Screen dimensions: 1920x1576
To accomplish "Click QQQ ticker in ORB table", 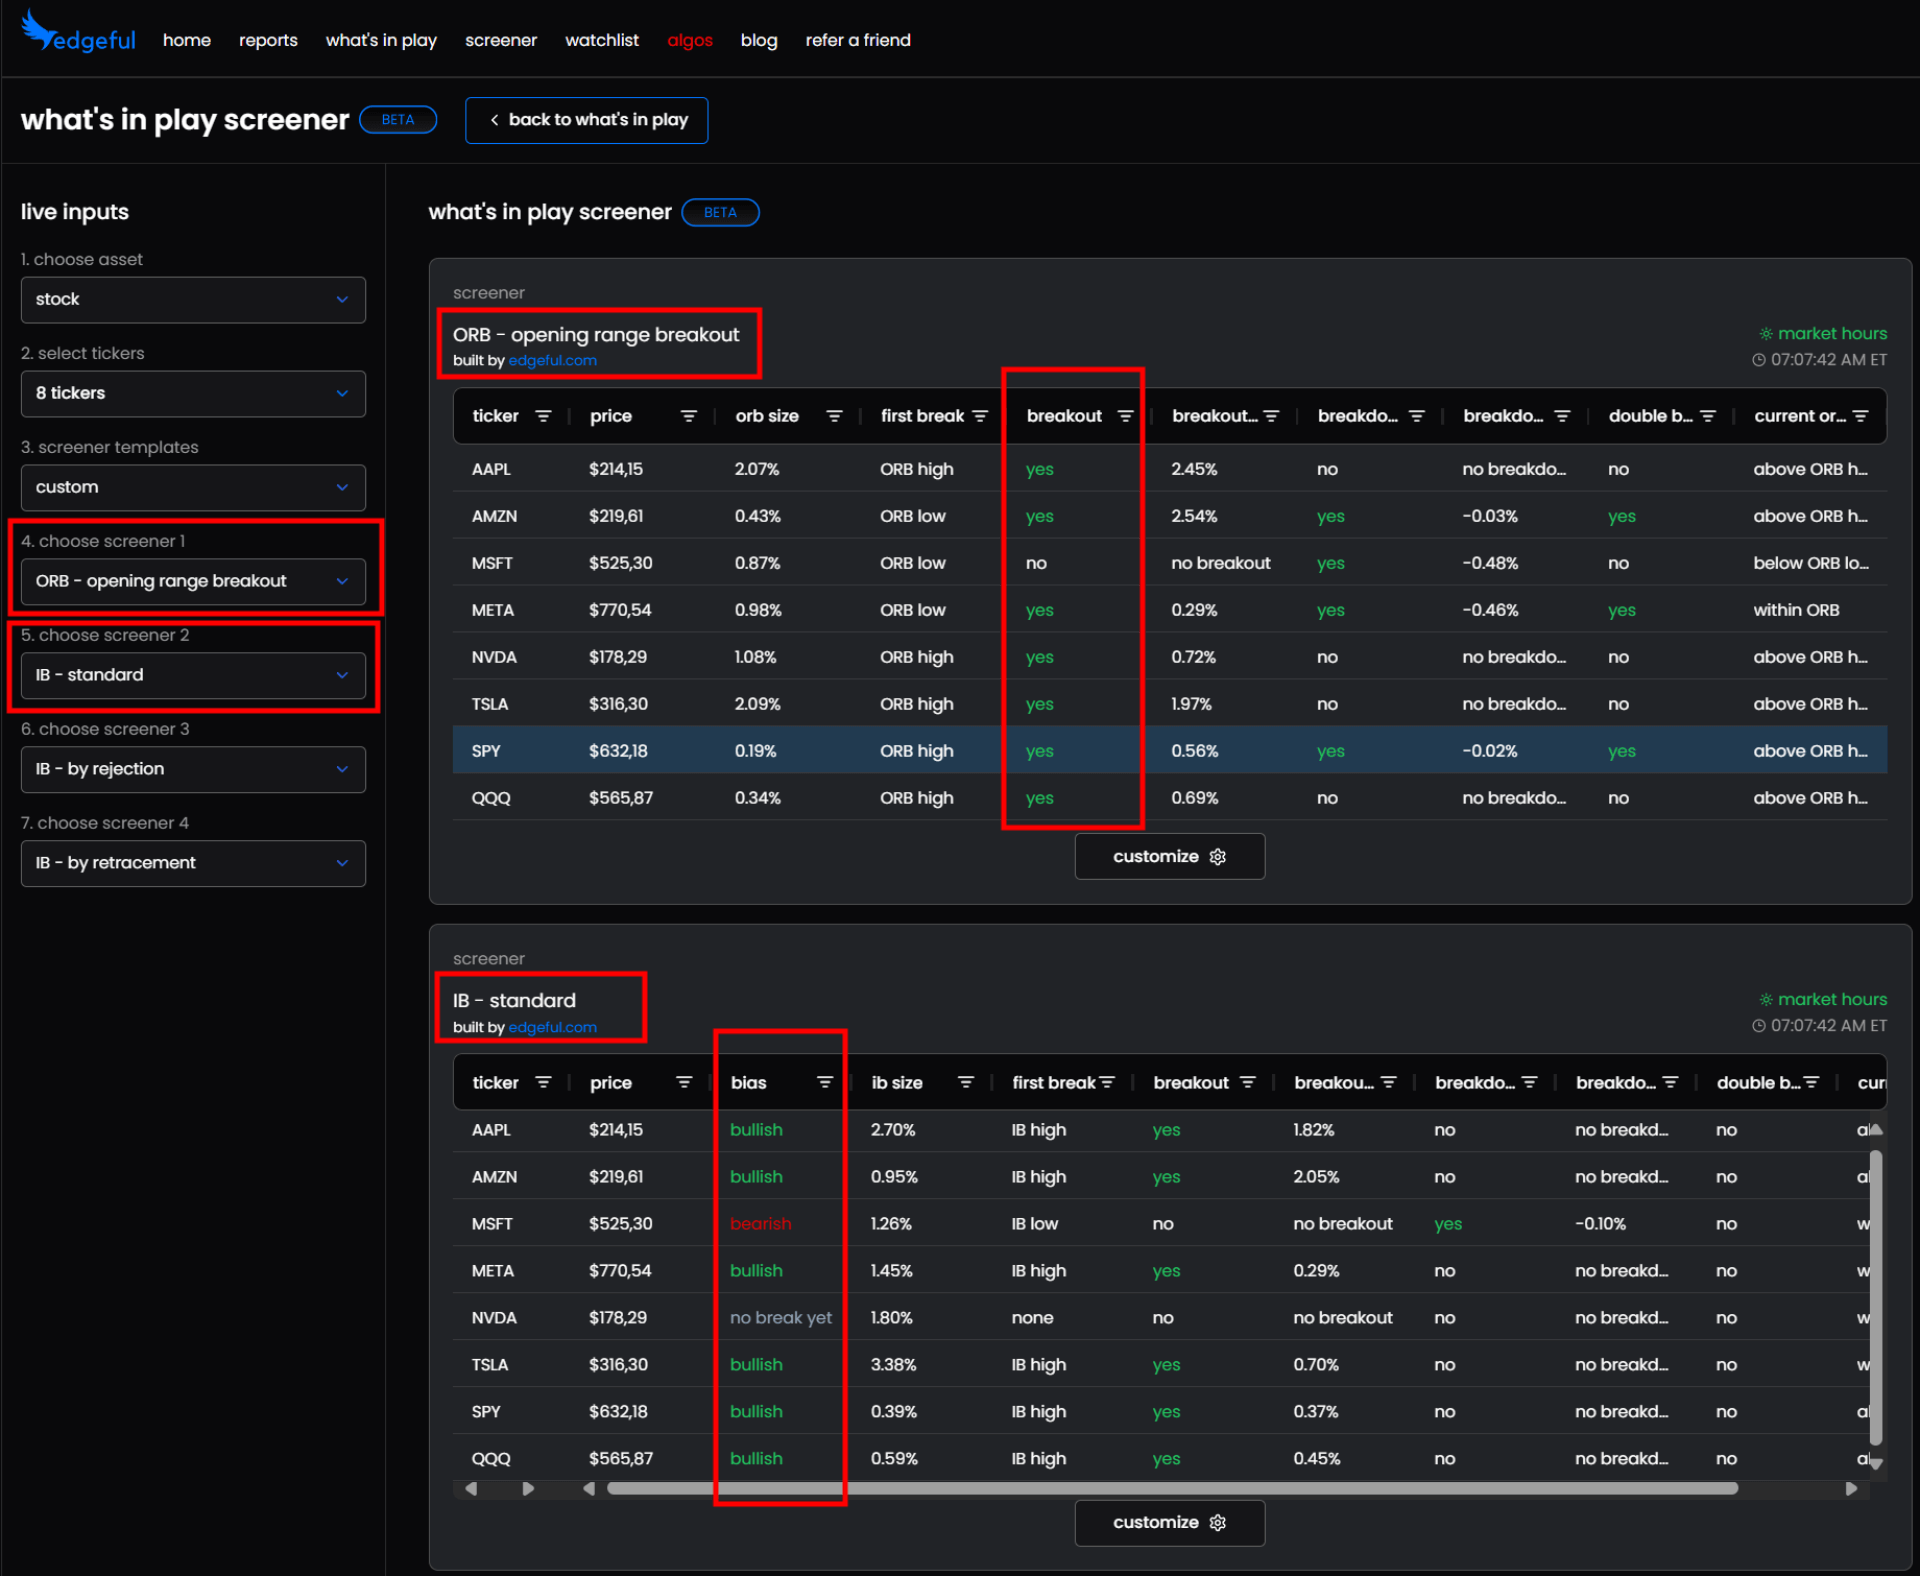I will (491, 797).
